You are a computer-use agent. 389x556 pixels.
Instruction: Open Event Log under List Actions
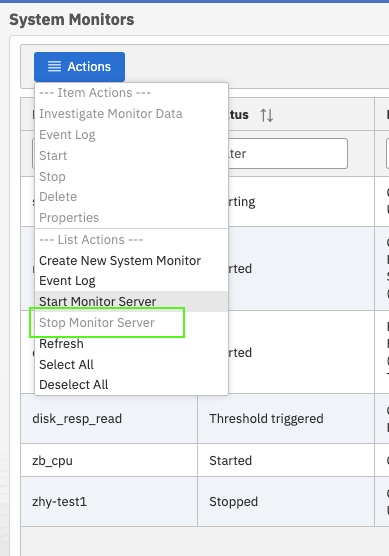pyautogui.click(x=67, y=281)
